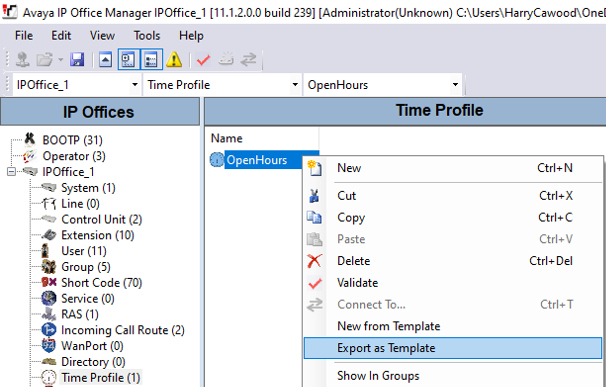Select WanPort (0) in the tree
Screen dimensions: 606x387
pyautogui.click(x=92, y=346)
